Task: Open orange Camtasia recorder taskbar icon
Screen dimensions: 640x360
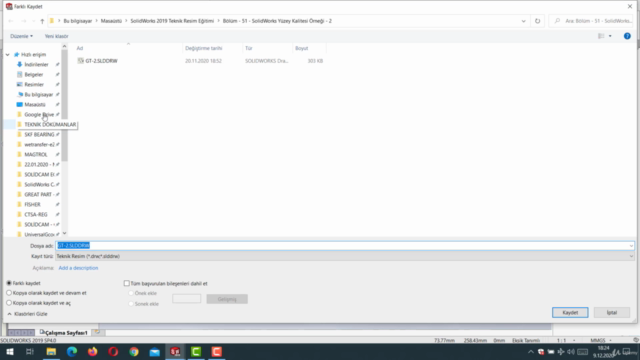Action: point(217,351)
